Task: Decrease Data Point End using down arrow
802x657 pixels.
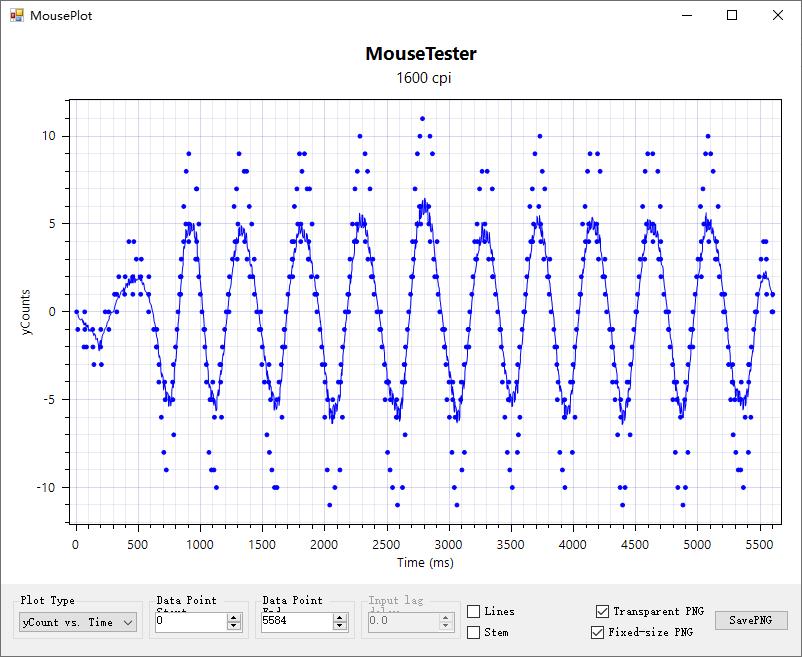Action: pyautogui.click(x=340, y=626)
